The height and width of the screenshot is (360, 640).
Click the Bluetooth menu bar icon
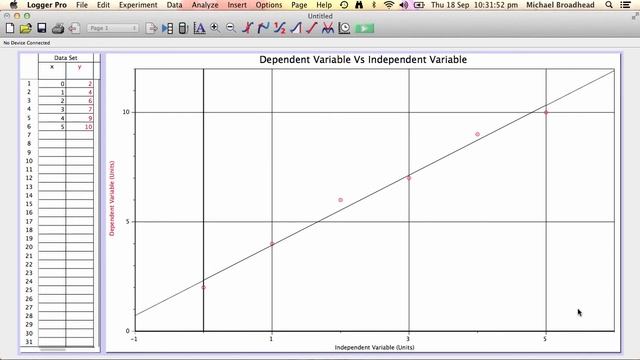click(373, 5)
